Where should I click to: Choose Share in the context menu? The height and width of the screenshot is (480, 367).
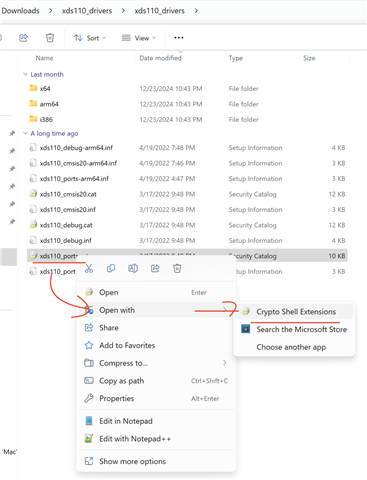(x=156, y=328)
